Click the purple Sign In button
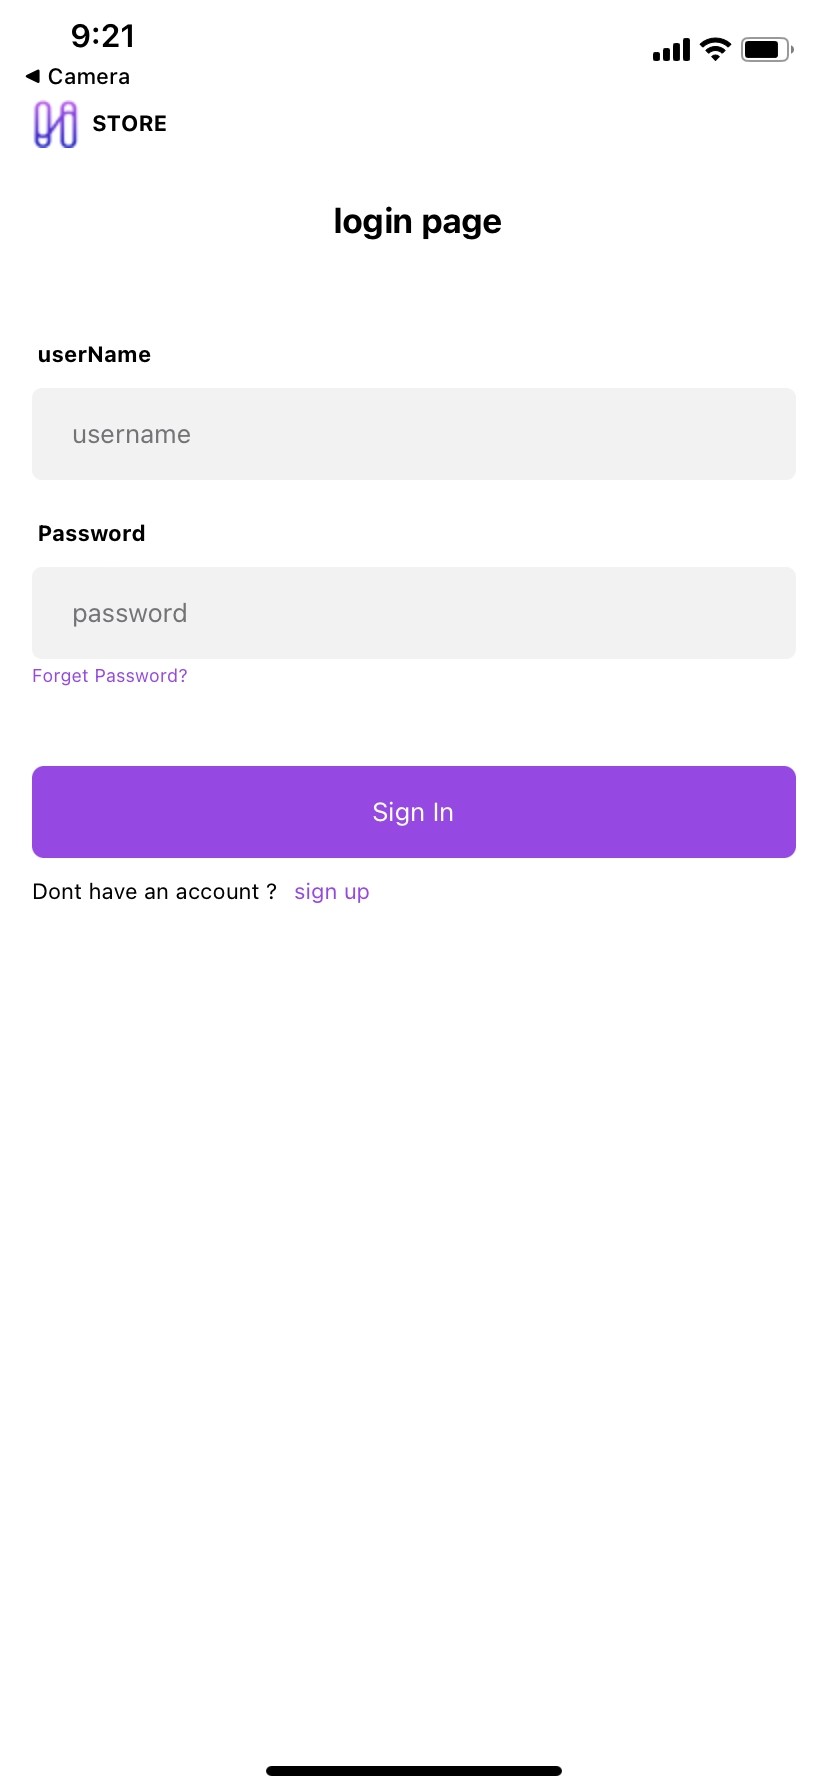Image resolution: width=828 pixels, height=1792 pixels. point(414,812)
